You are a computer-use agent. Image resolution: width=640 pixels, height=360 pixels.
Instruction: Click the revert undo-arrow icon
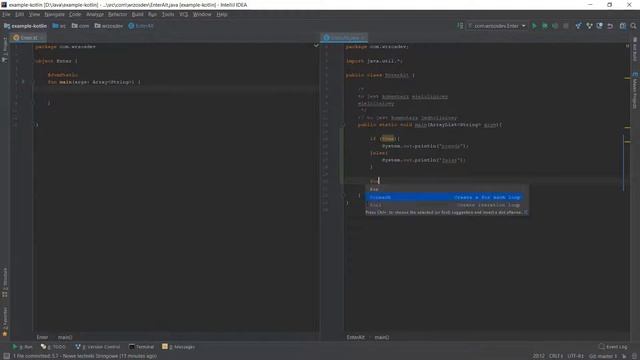pyautogui.click(x=610, y=26)
